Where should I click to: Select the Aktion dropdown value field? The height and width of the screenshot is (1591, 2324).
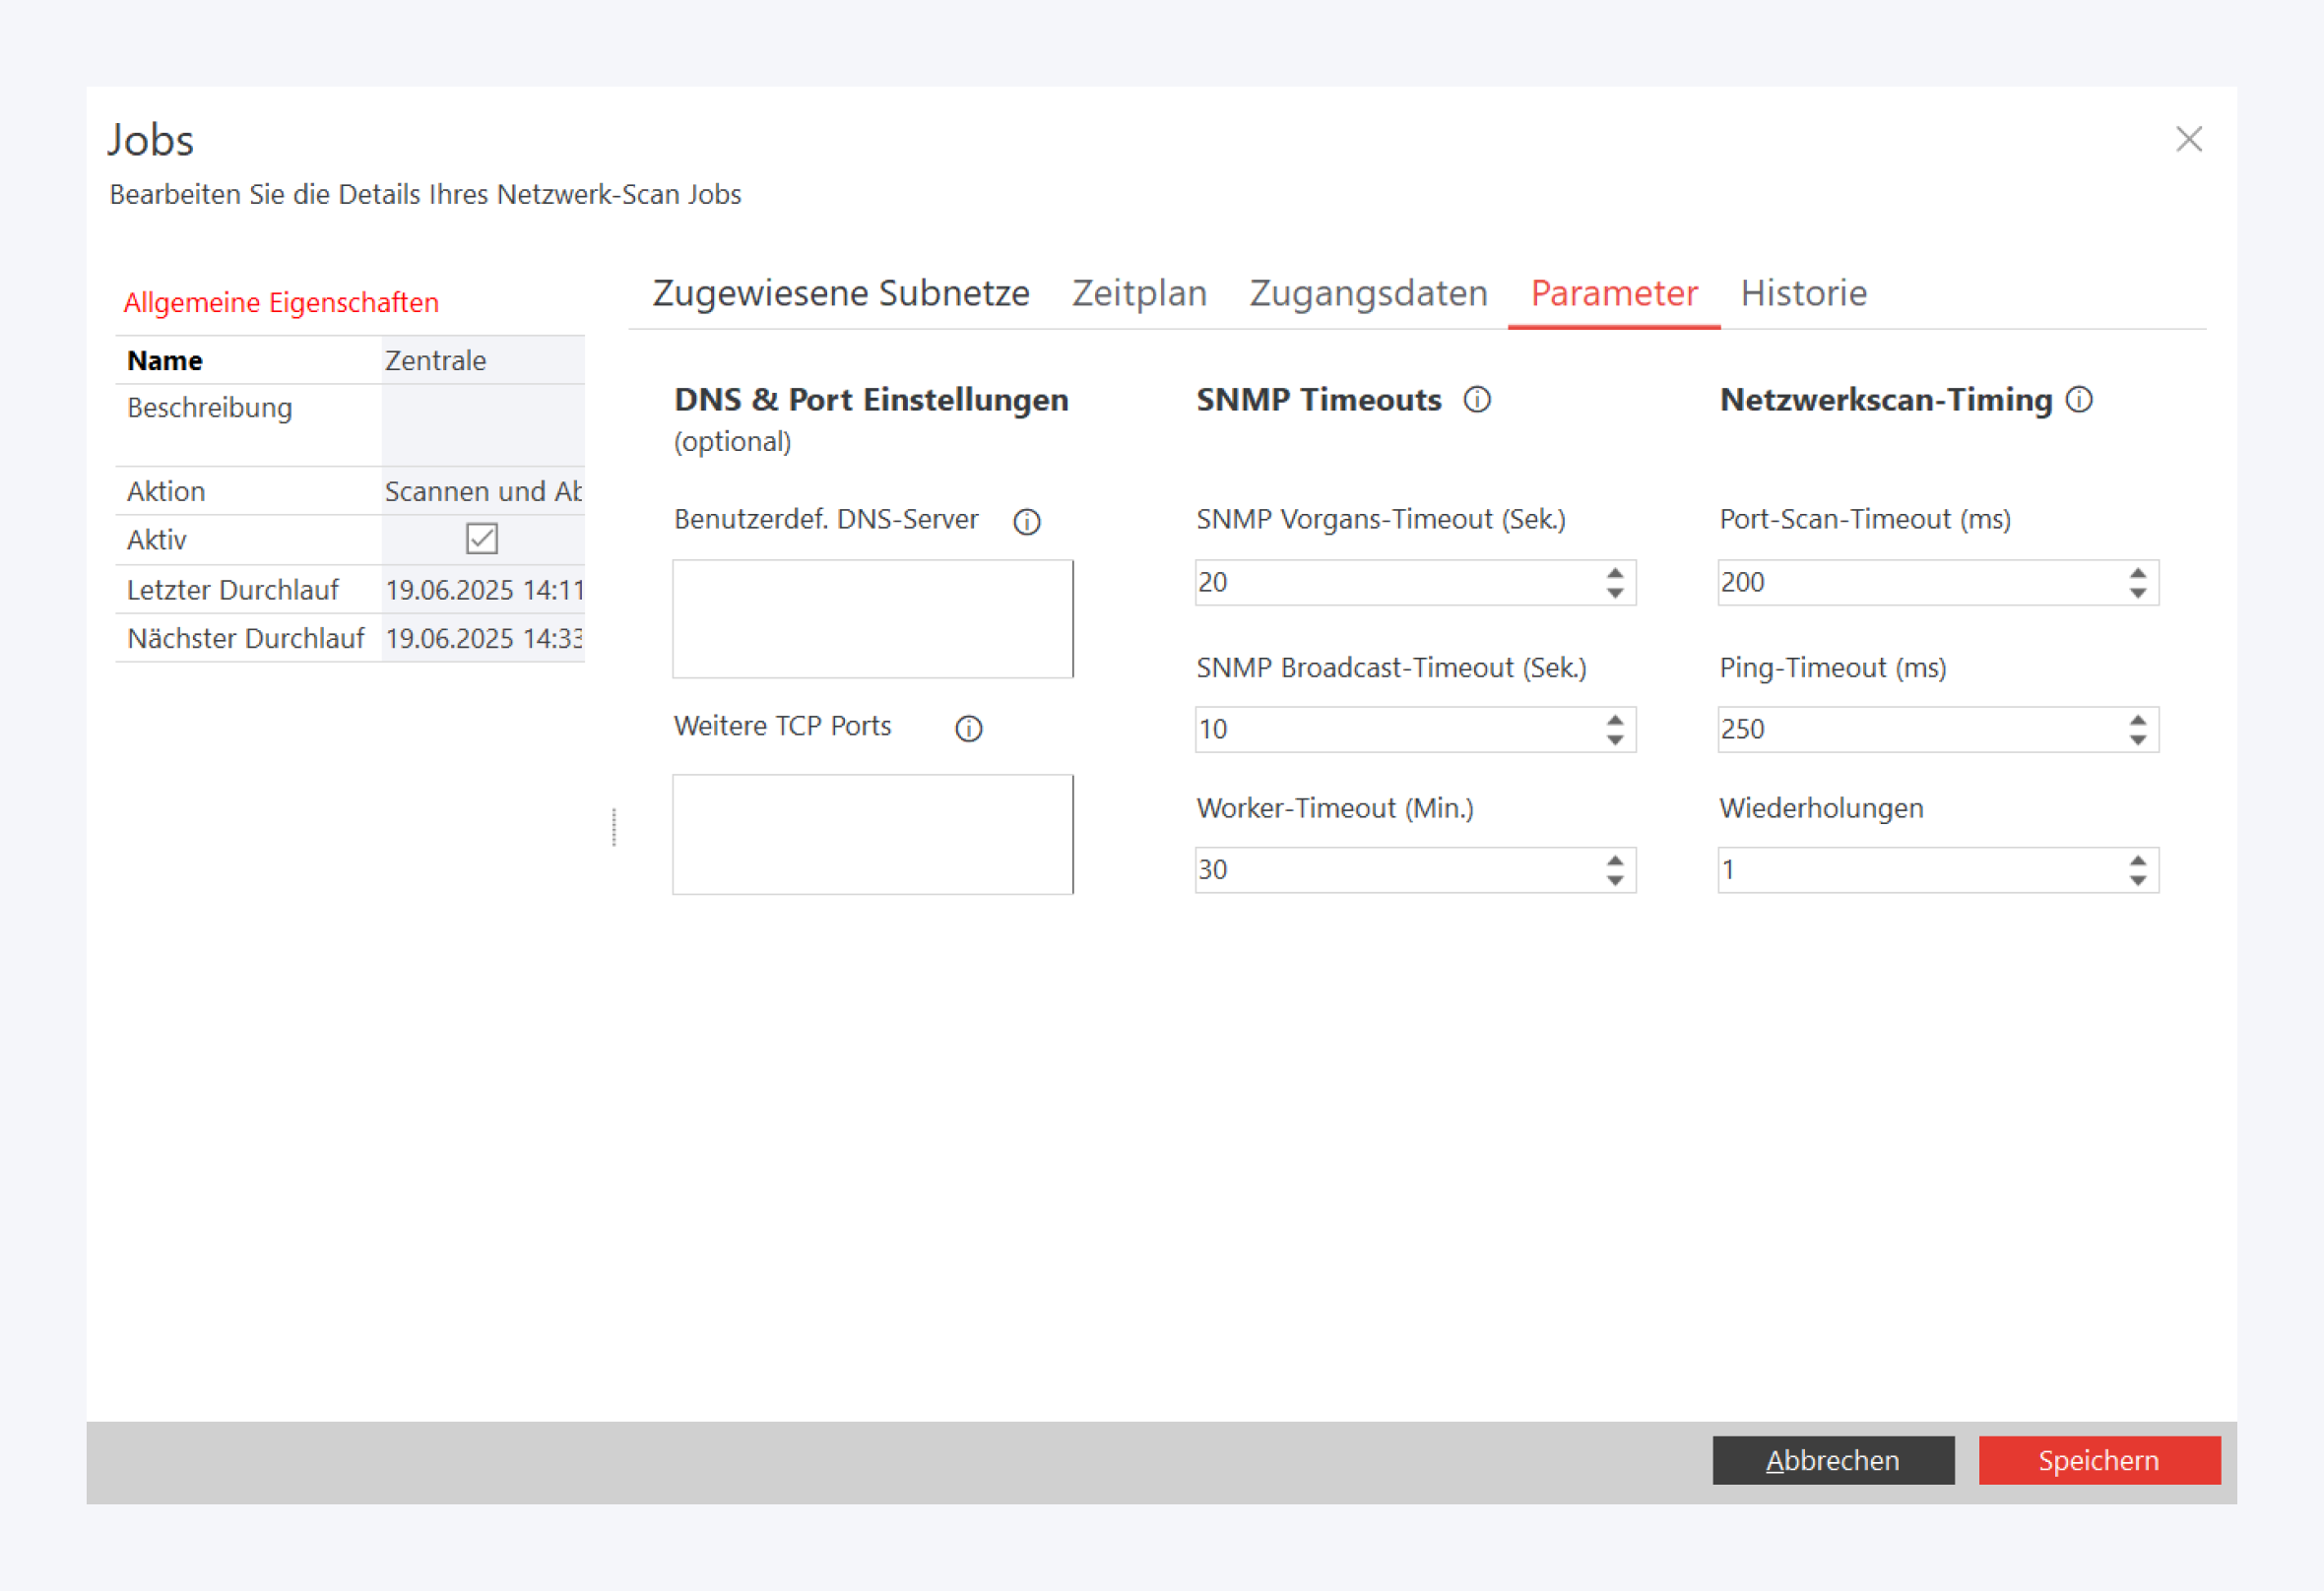tap(483, 491)
